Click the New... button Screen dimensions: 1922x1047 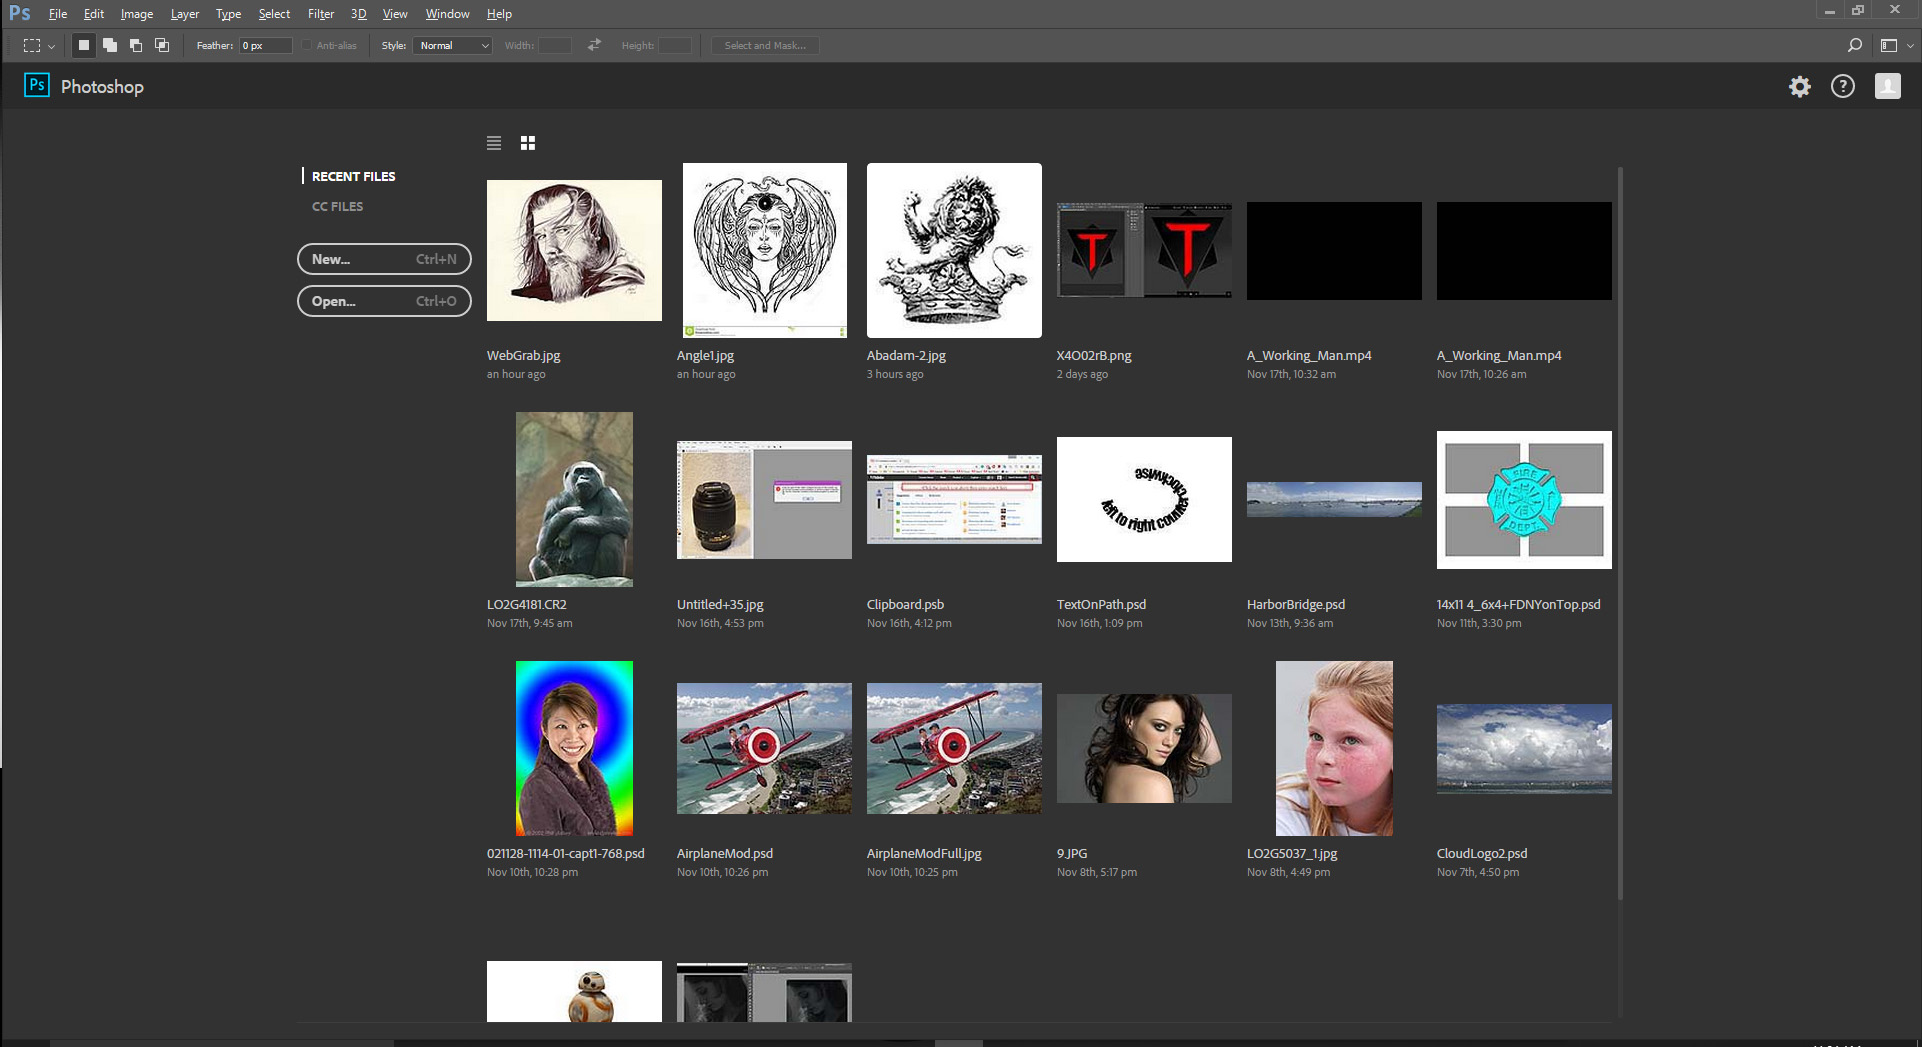tap(384, 259)
